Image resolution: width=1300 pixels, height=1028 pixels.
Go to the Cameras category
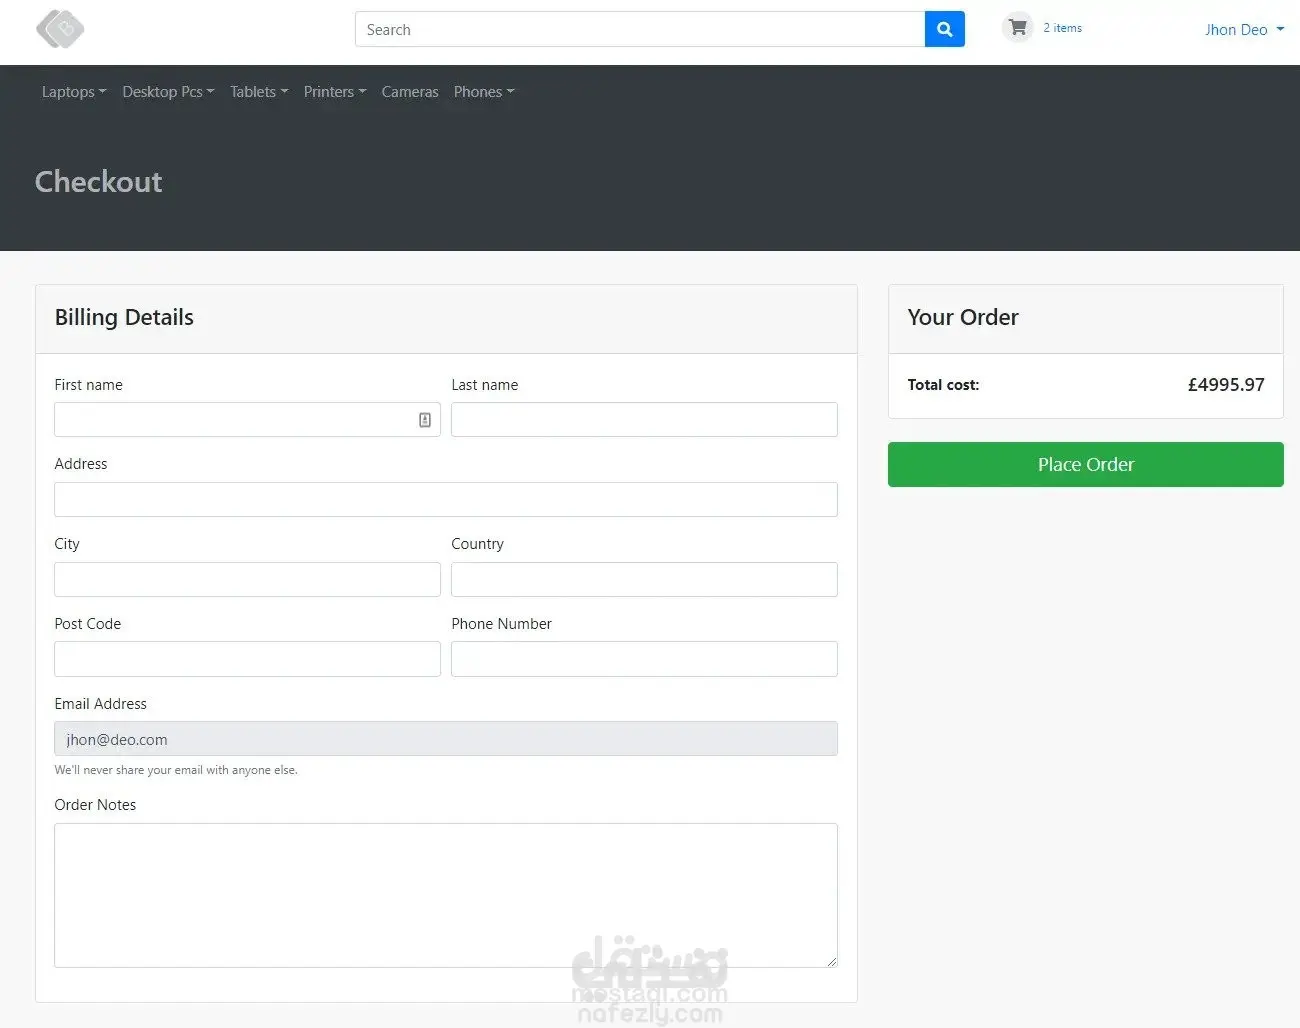click(410, 92)
